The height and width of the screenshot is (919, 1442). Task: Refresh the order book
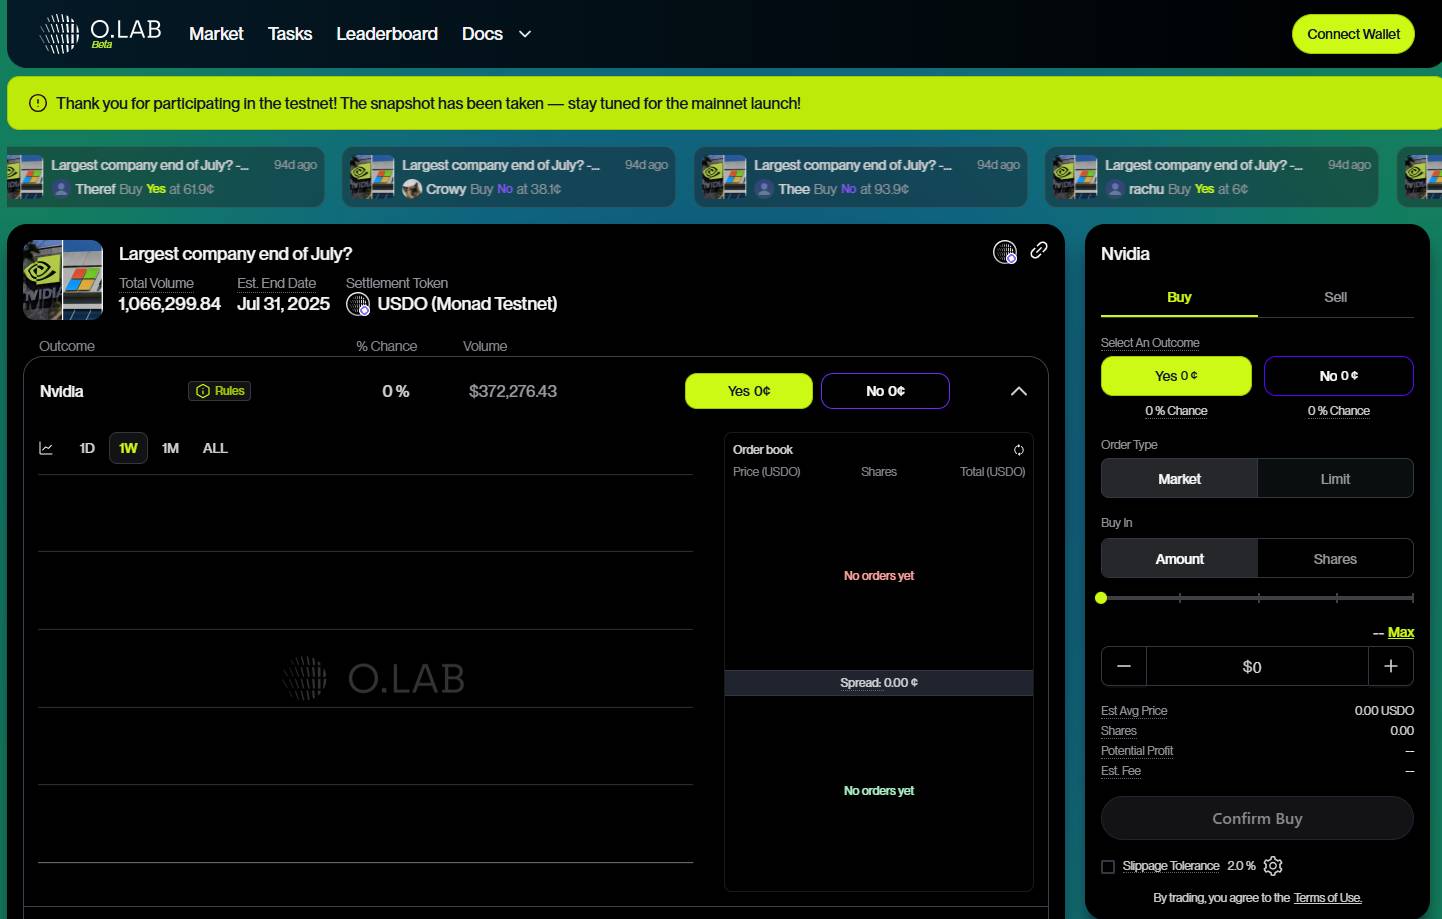1018,450
